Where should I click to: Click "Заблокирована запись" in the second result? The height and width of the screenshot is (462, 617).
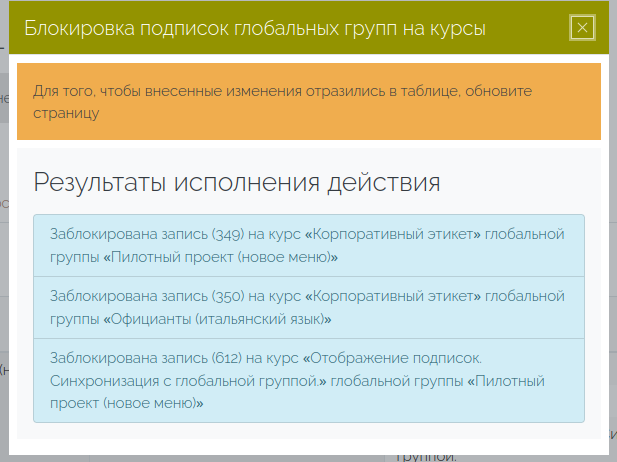(128, 296)
